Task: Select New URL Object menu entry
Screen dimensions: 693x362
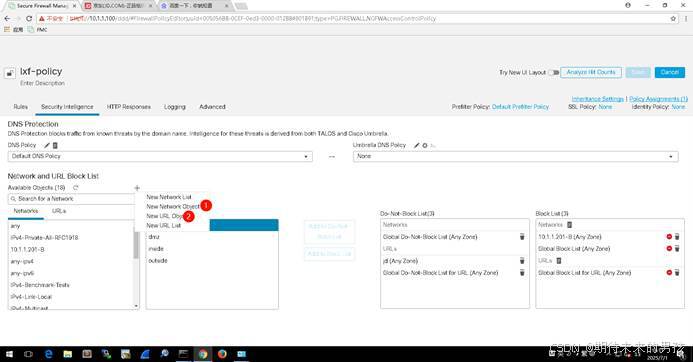Action: pos(165,216)
